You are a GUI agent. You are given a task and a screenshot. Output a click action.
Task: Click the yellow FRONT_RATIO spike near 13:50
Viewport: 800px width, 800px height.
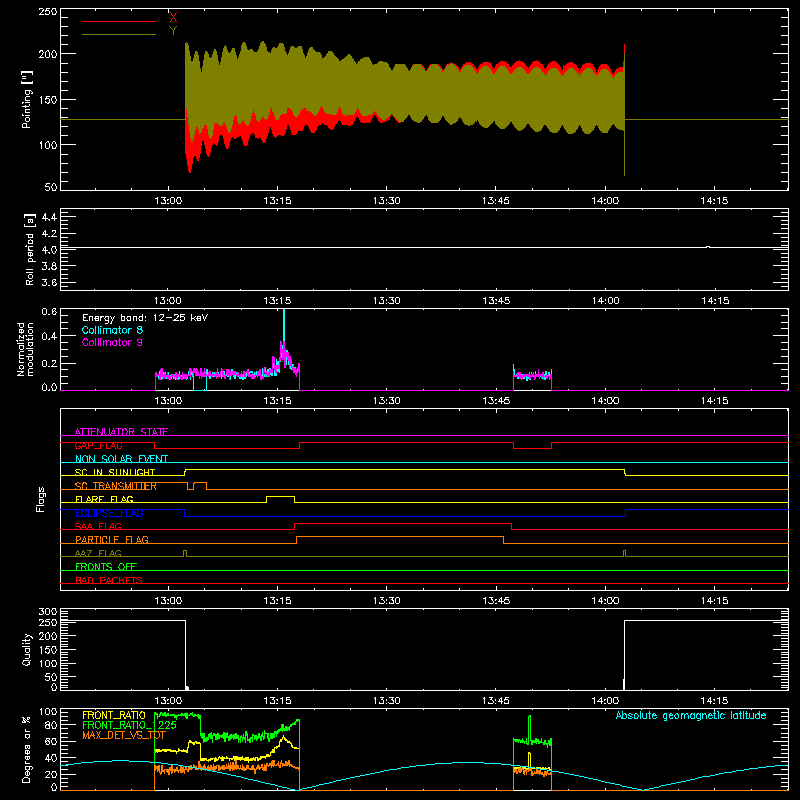[529, 759]
